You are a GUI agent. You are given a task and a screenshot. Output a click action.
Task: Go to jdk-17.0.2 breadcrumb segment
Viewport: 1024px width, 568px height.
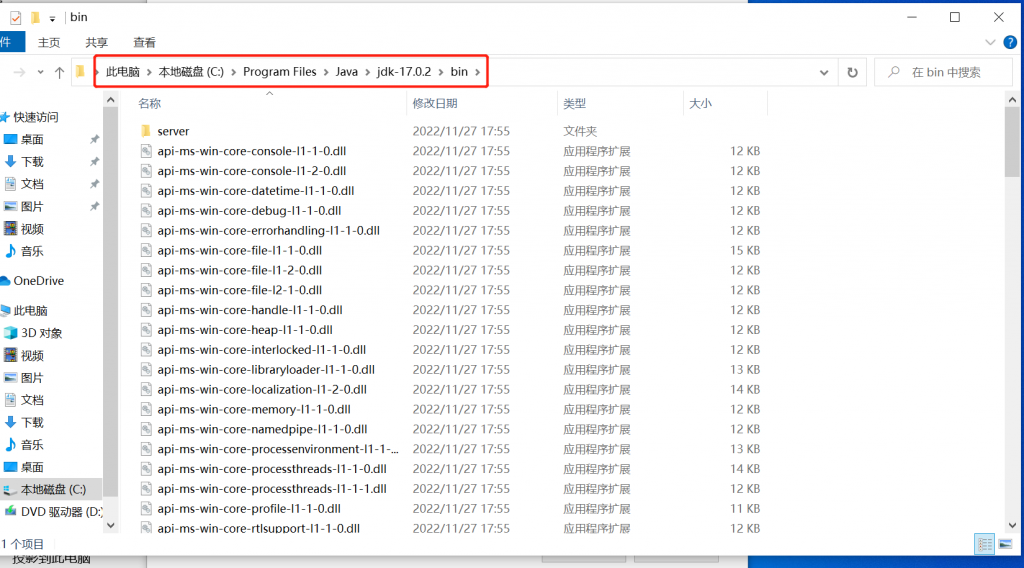404,72
